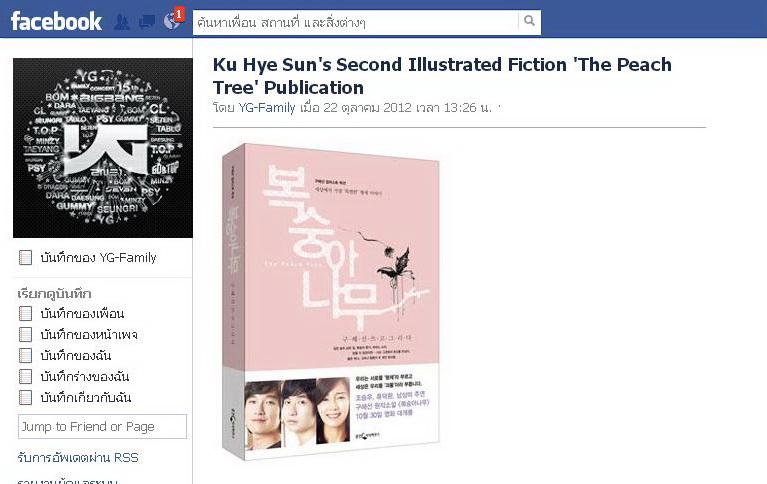This screenshot has width=767, height=484.
Task: Click the รับการอัพเดตผ่าน RSS link
Action: pyautogui.click(x=78, y=458)
